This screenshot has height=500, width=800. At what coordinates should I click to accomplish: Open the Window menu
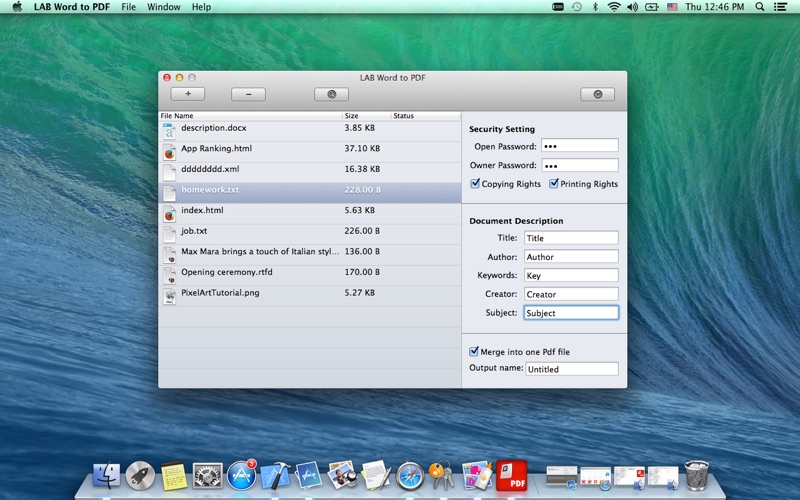click(x=164, y=7)
